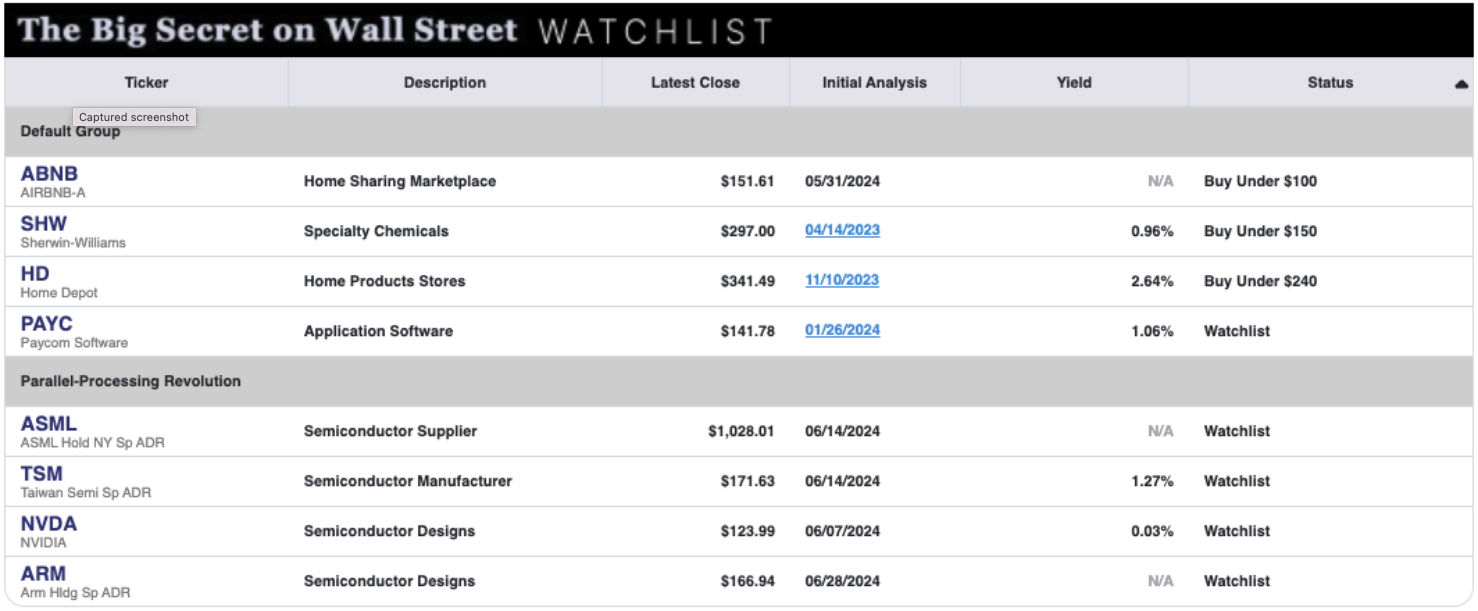Click the $297.00 latest close value
Screen dimensions: 1478x611
pyautogui.click(x=748, y=231)
